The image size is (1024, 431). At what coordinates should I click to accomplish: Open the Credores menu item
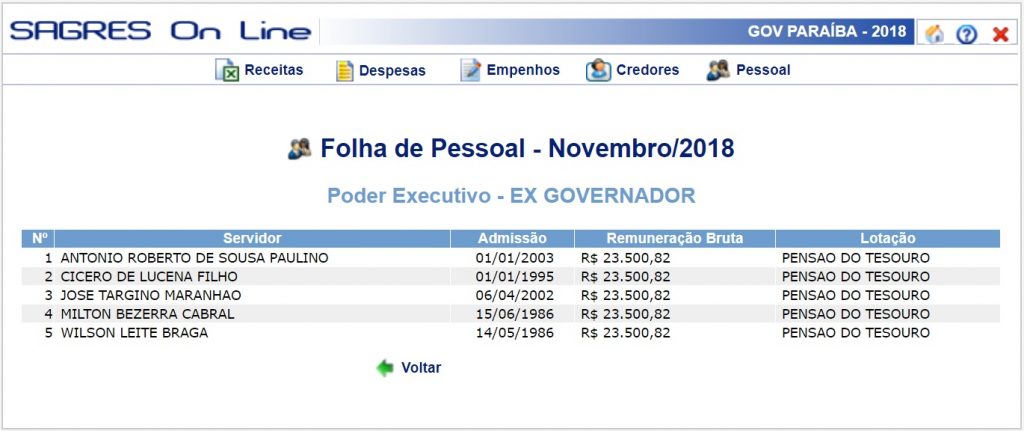(x=648, y=70)
